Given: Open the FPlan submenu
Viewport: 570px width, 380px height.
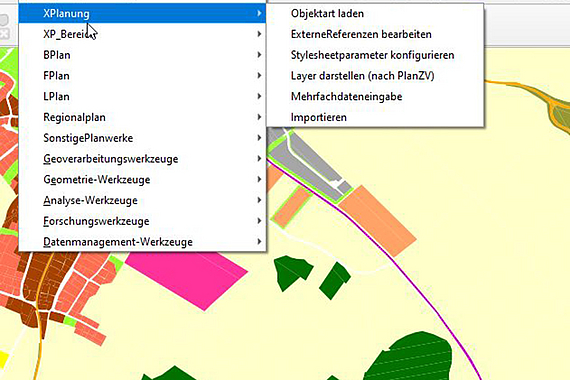Looking at the screenshot, I should coord(142,76).
